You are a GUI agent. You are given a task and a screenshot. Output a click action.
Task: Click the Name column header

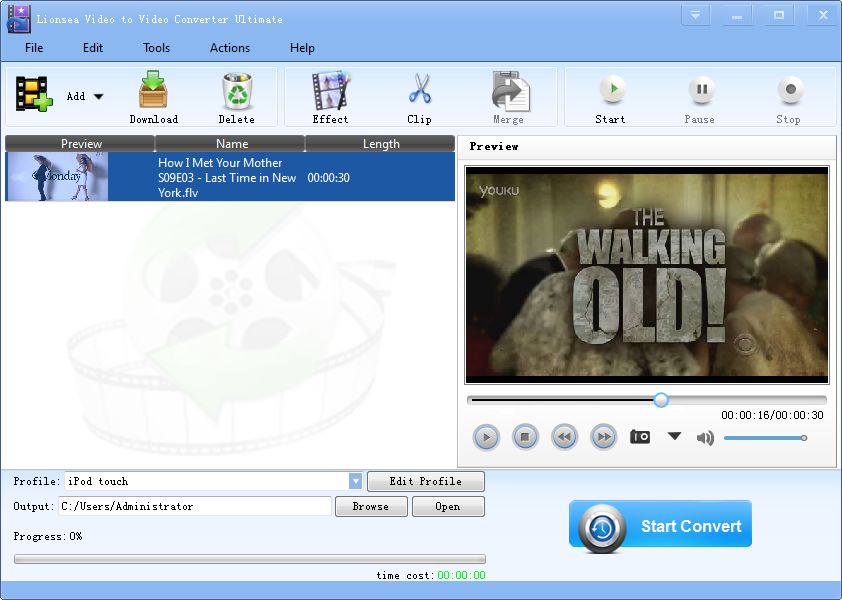point(230,143)
